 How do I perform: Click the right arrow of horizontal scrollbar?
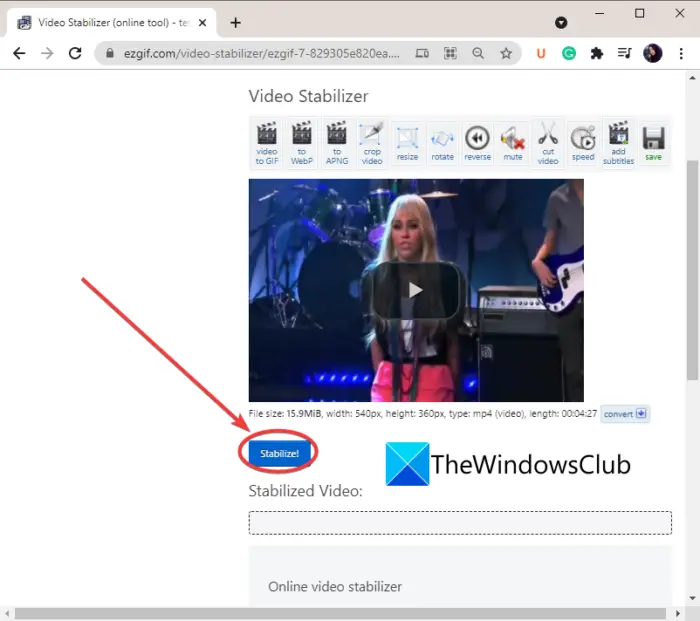point(678,613)
